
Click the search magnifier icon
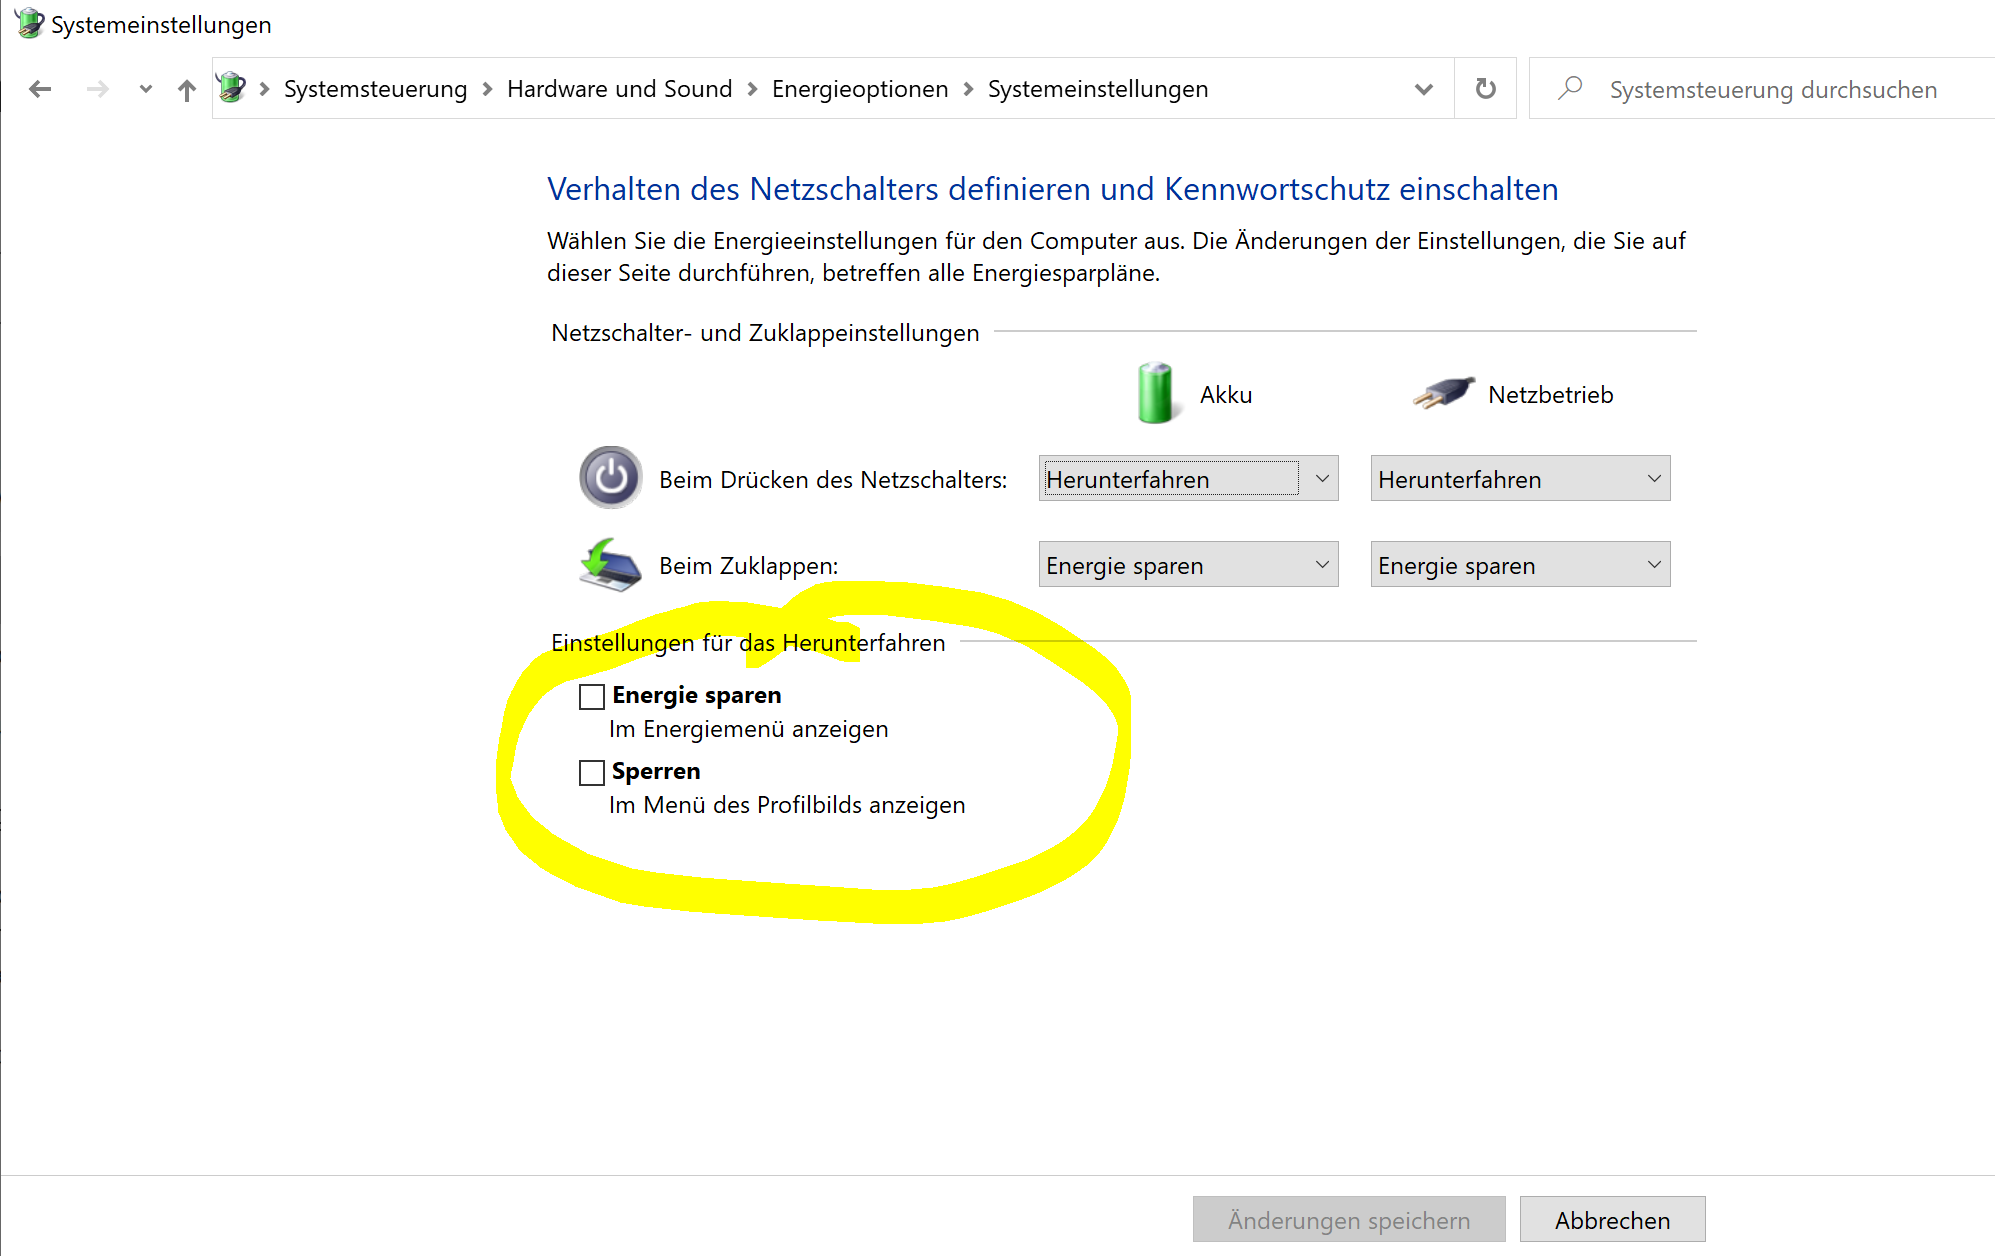pos(1570,88)
